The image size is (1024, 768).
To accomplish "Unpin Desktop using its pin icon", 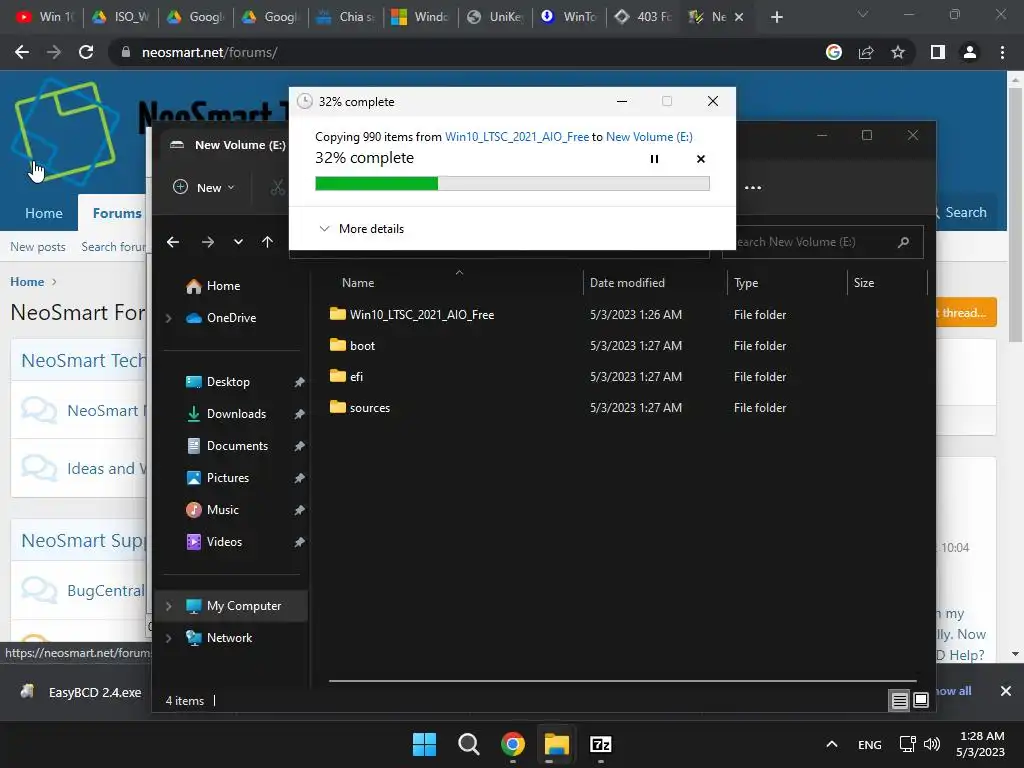I will [299, 382].
